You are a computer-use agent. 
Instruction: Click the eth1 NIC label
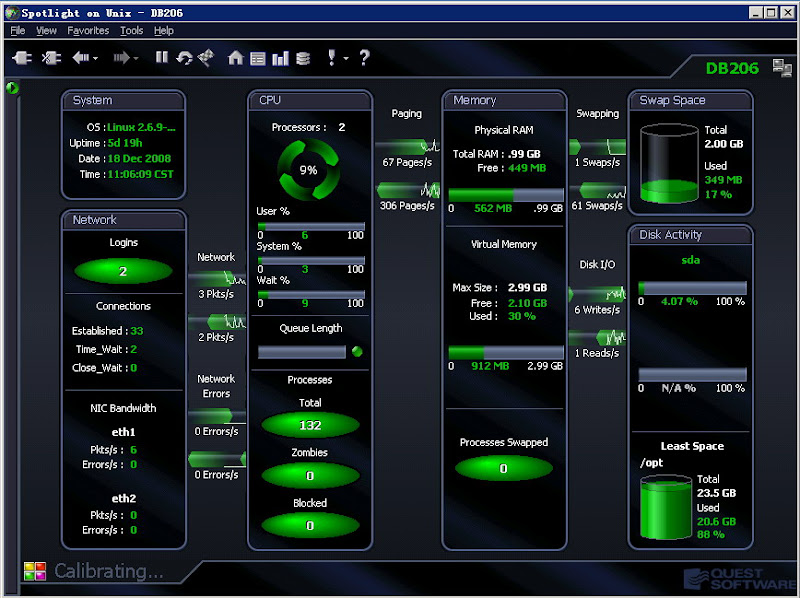(123, 432)
